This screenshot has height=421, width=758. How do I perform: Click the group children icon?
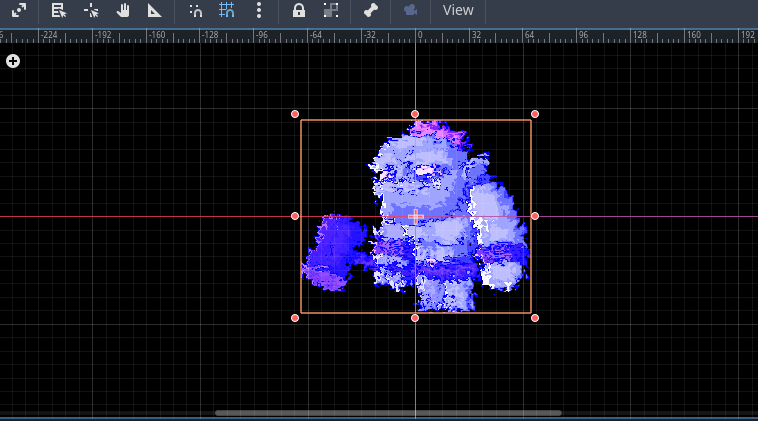point(331,10)
